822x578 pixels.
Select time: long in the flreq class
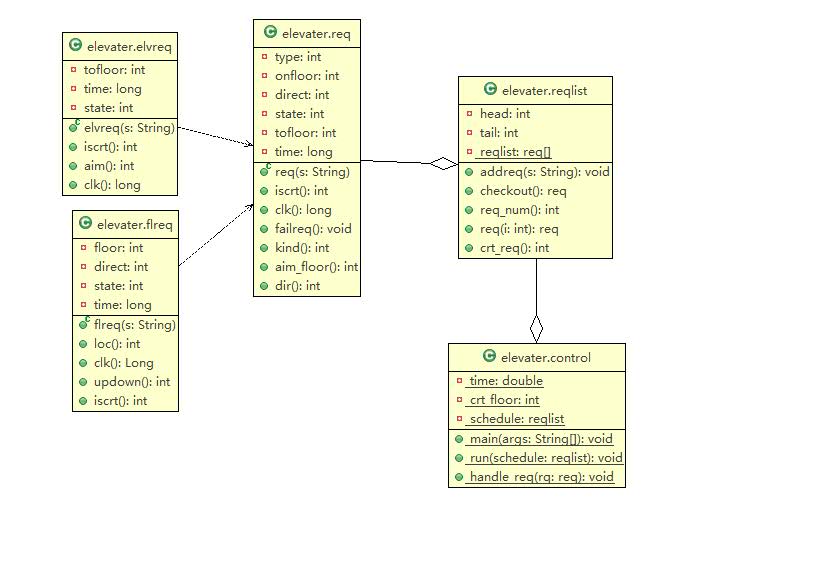pyautogui.click(x=123, y=305)
